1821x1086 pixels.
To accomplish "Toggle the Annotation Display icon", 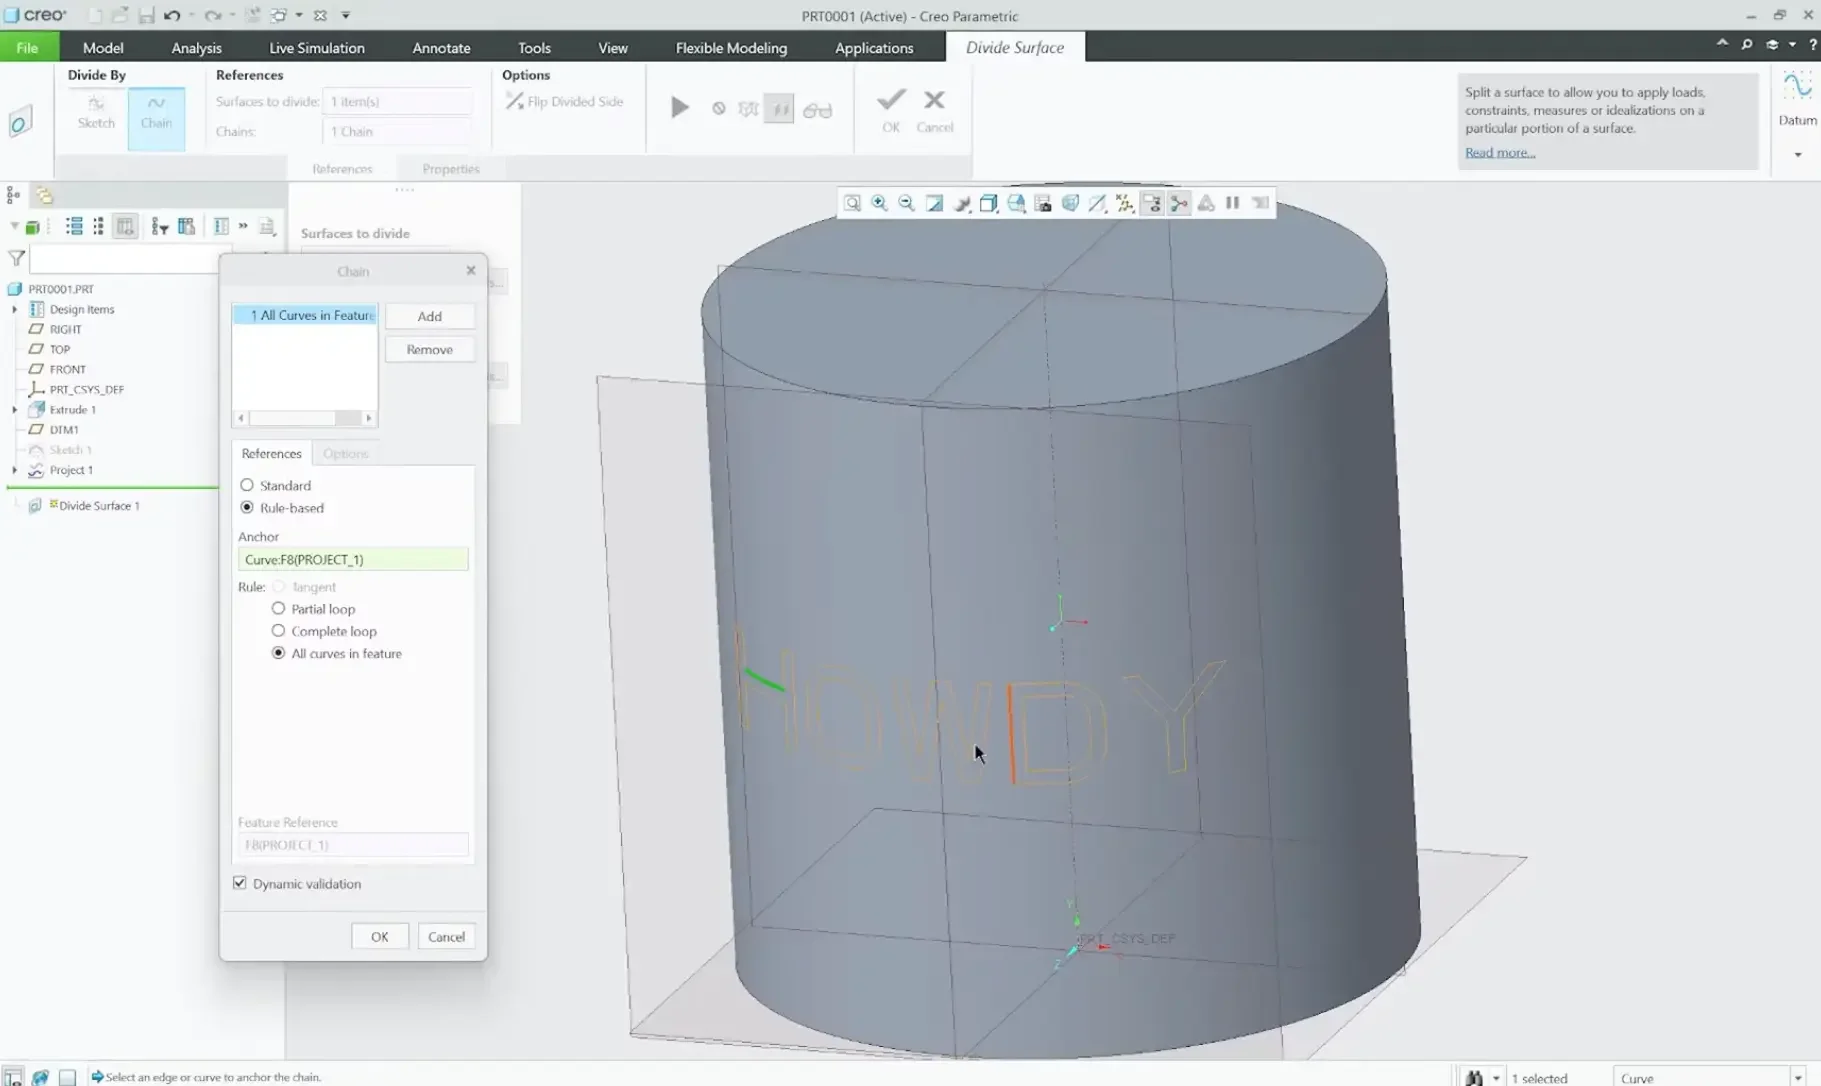I will click(x=1152, y=203).
